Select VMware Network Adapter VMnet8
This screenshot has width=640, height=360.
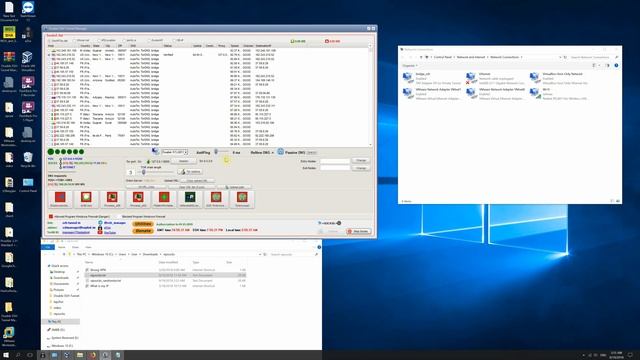pyautogui.click(x=496, y=93)
